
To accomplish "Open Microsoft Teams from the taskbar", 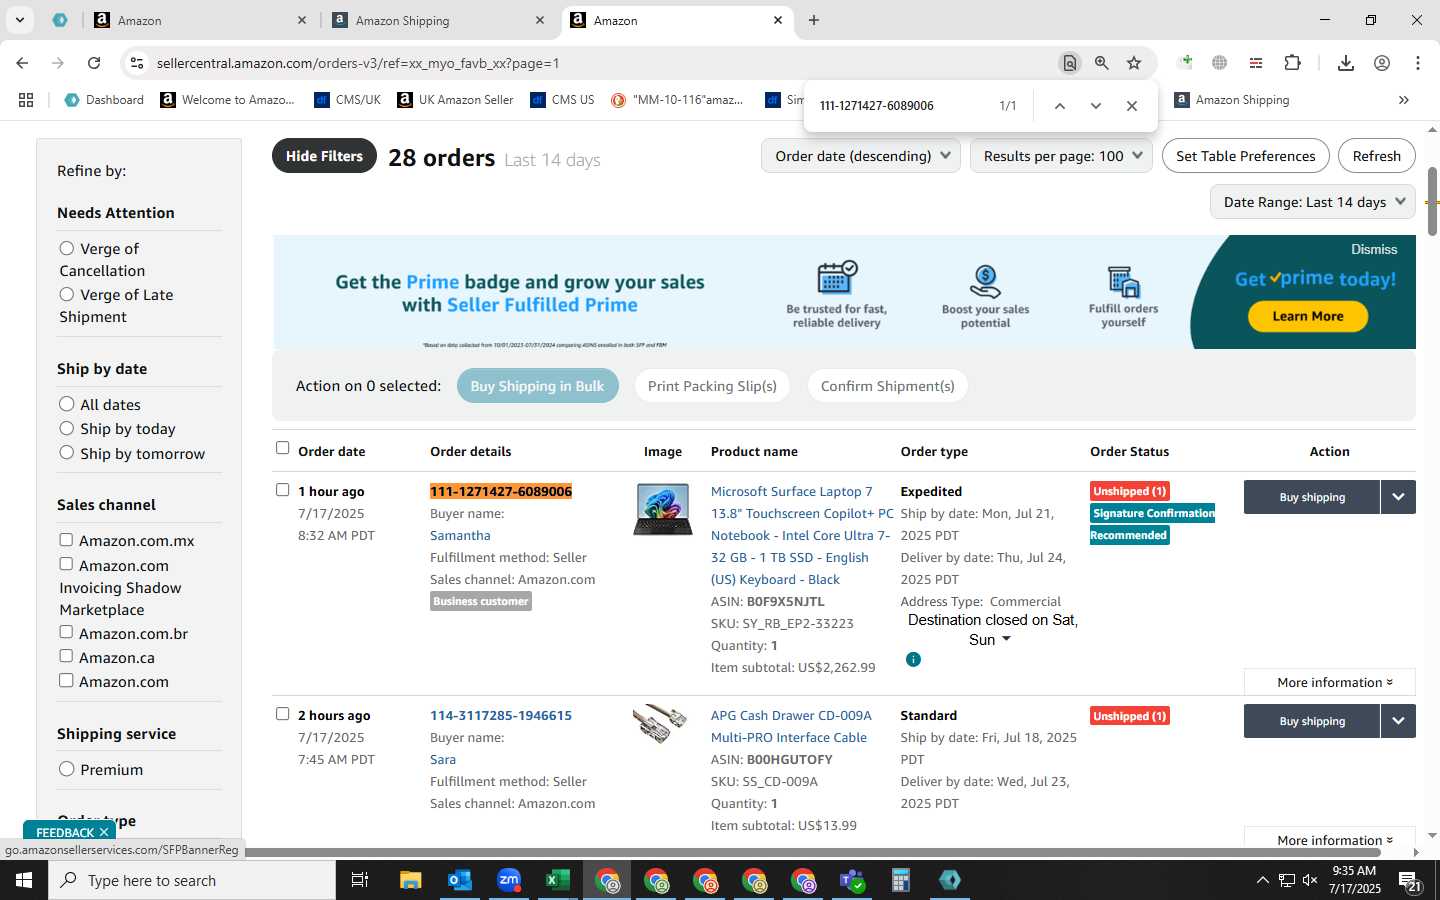I will (x=852, y=880).
